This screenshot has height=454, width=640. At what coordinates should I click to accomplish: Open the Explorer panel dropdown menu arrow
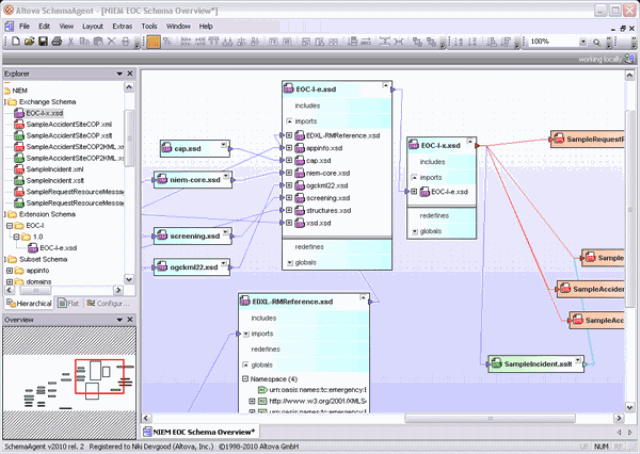point(120,73)
